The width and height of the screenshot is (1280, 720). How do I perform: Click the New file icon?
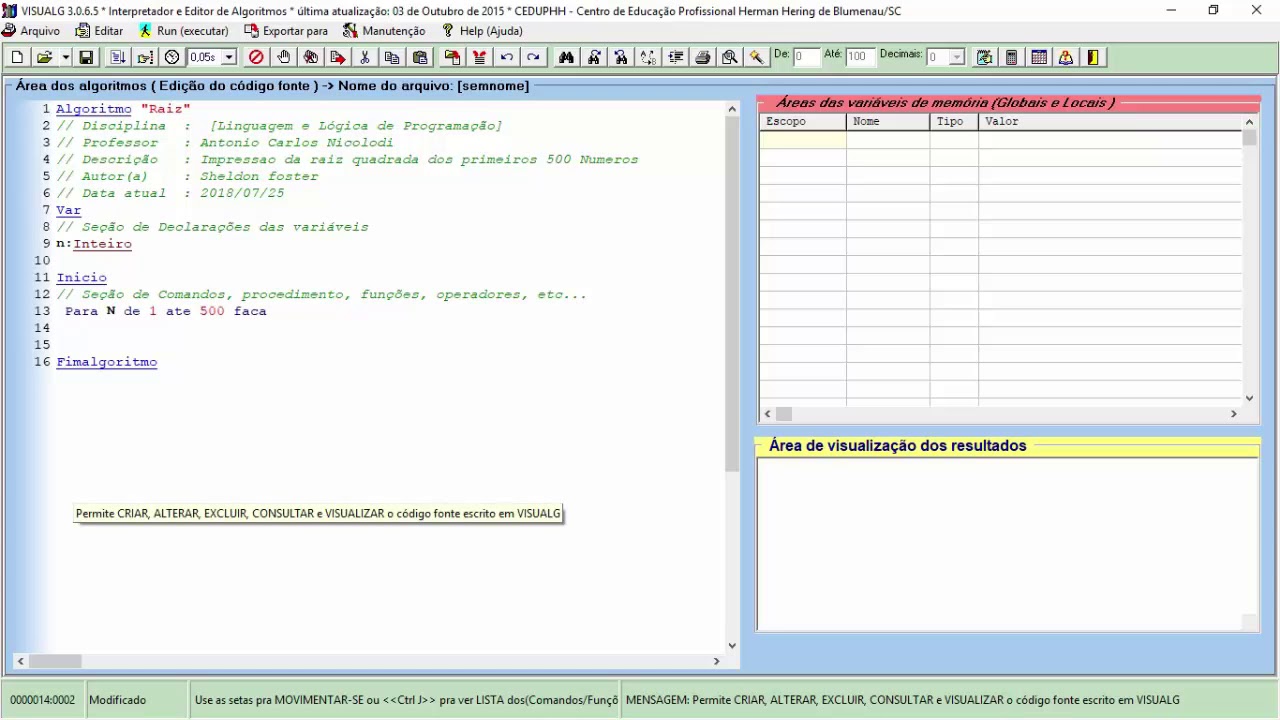pyautogui.click(x=17, y=58)
